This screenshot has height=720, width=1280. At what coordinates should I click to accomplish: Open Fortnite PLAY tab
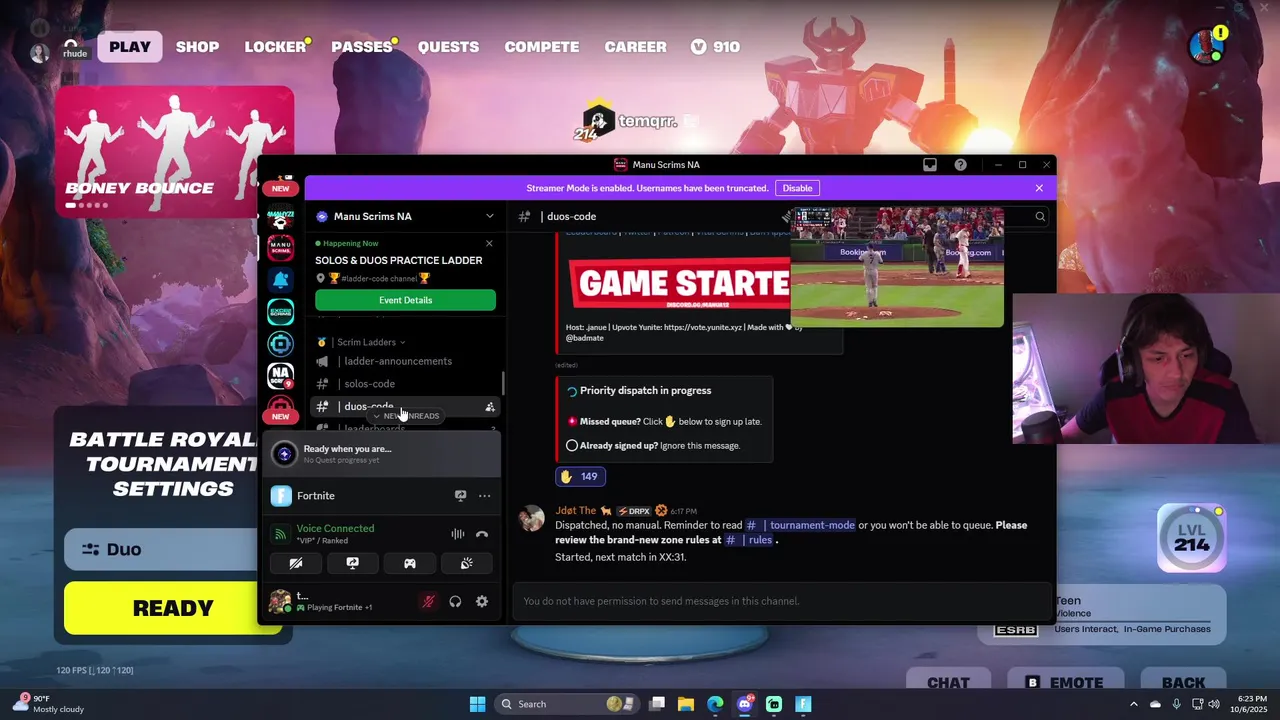(130, 46)
